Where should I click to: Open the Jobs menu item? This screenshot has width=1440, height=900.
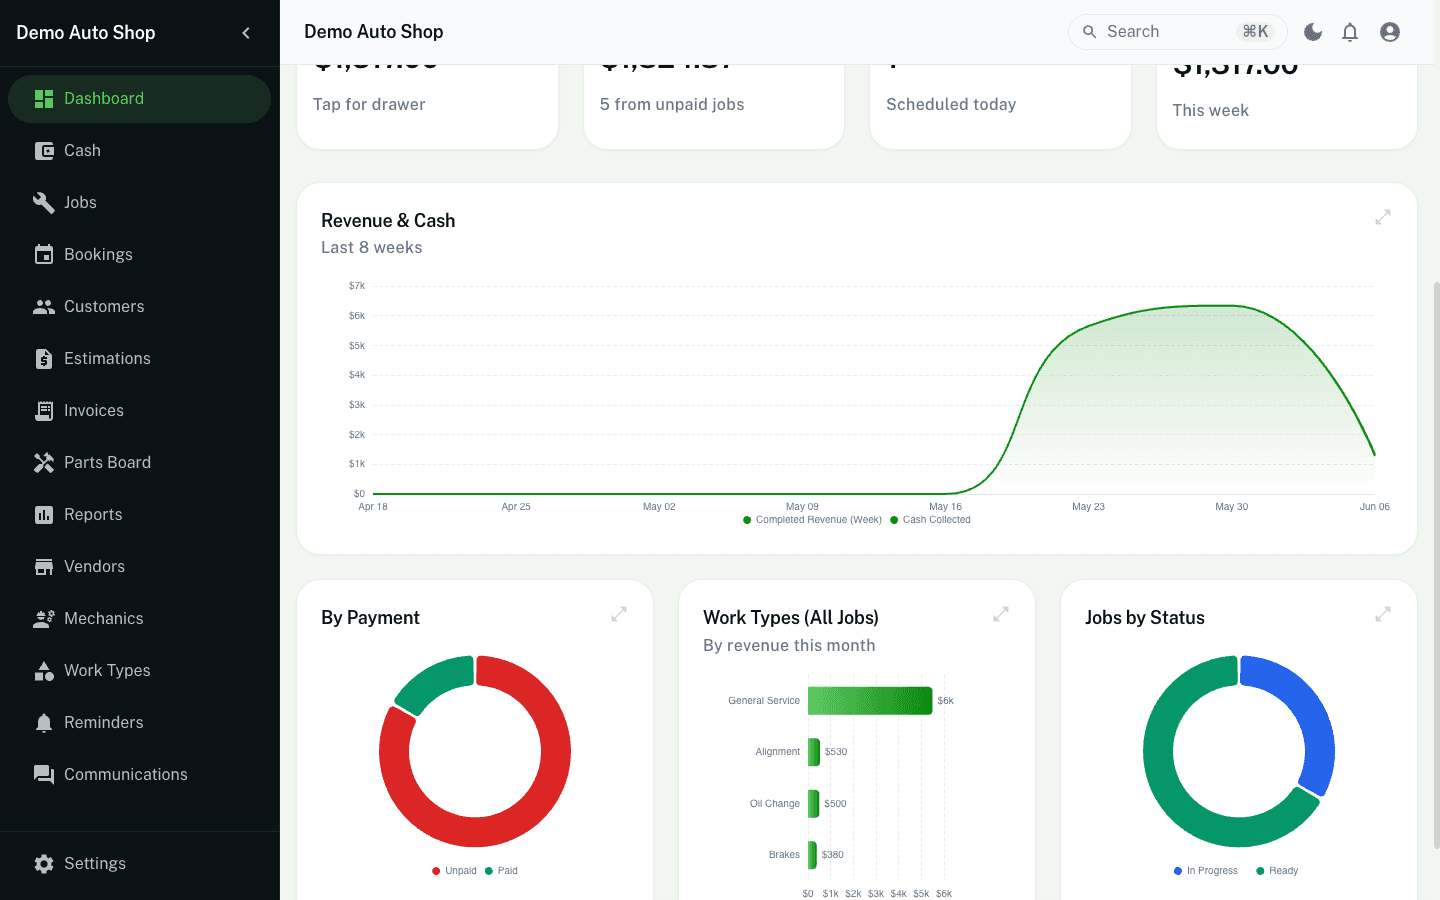tap(139, 202)
